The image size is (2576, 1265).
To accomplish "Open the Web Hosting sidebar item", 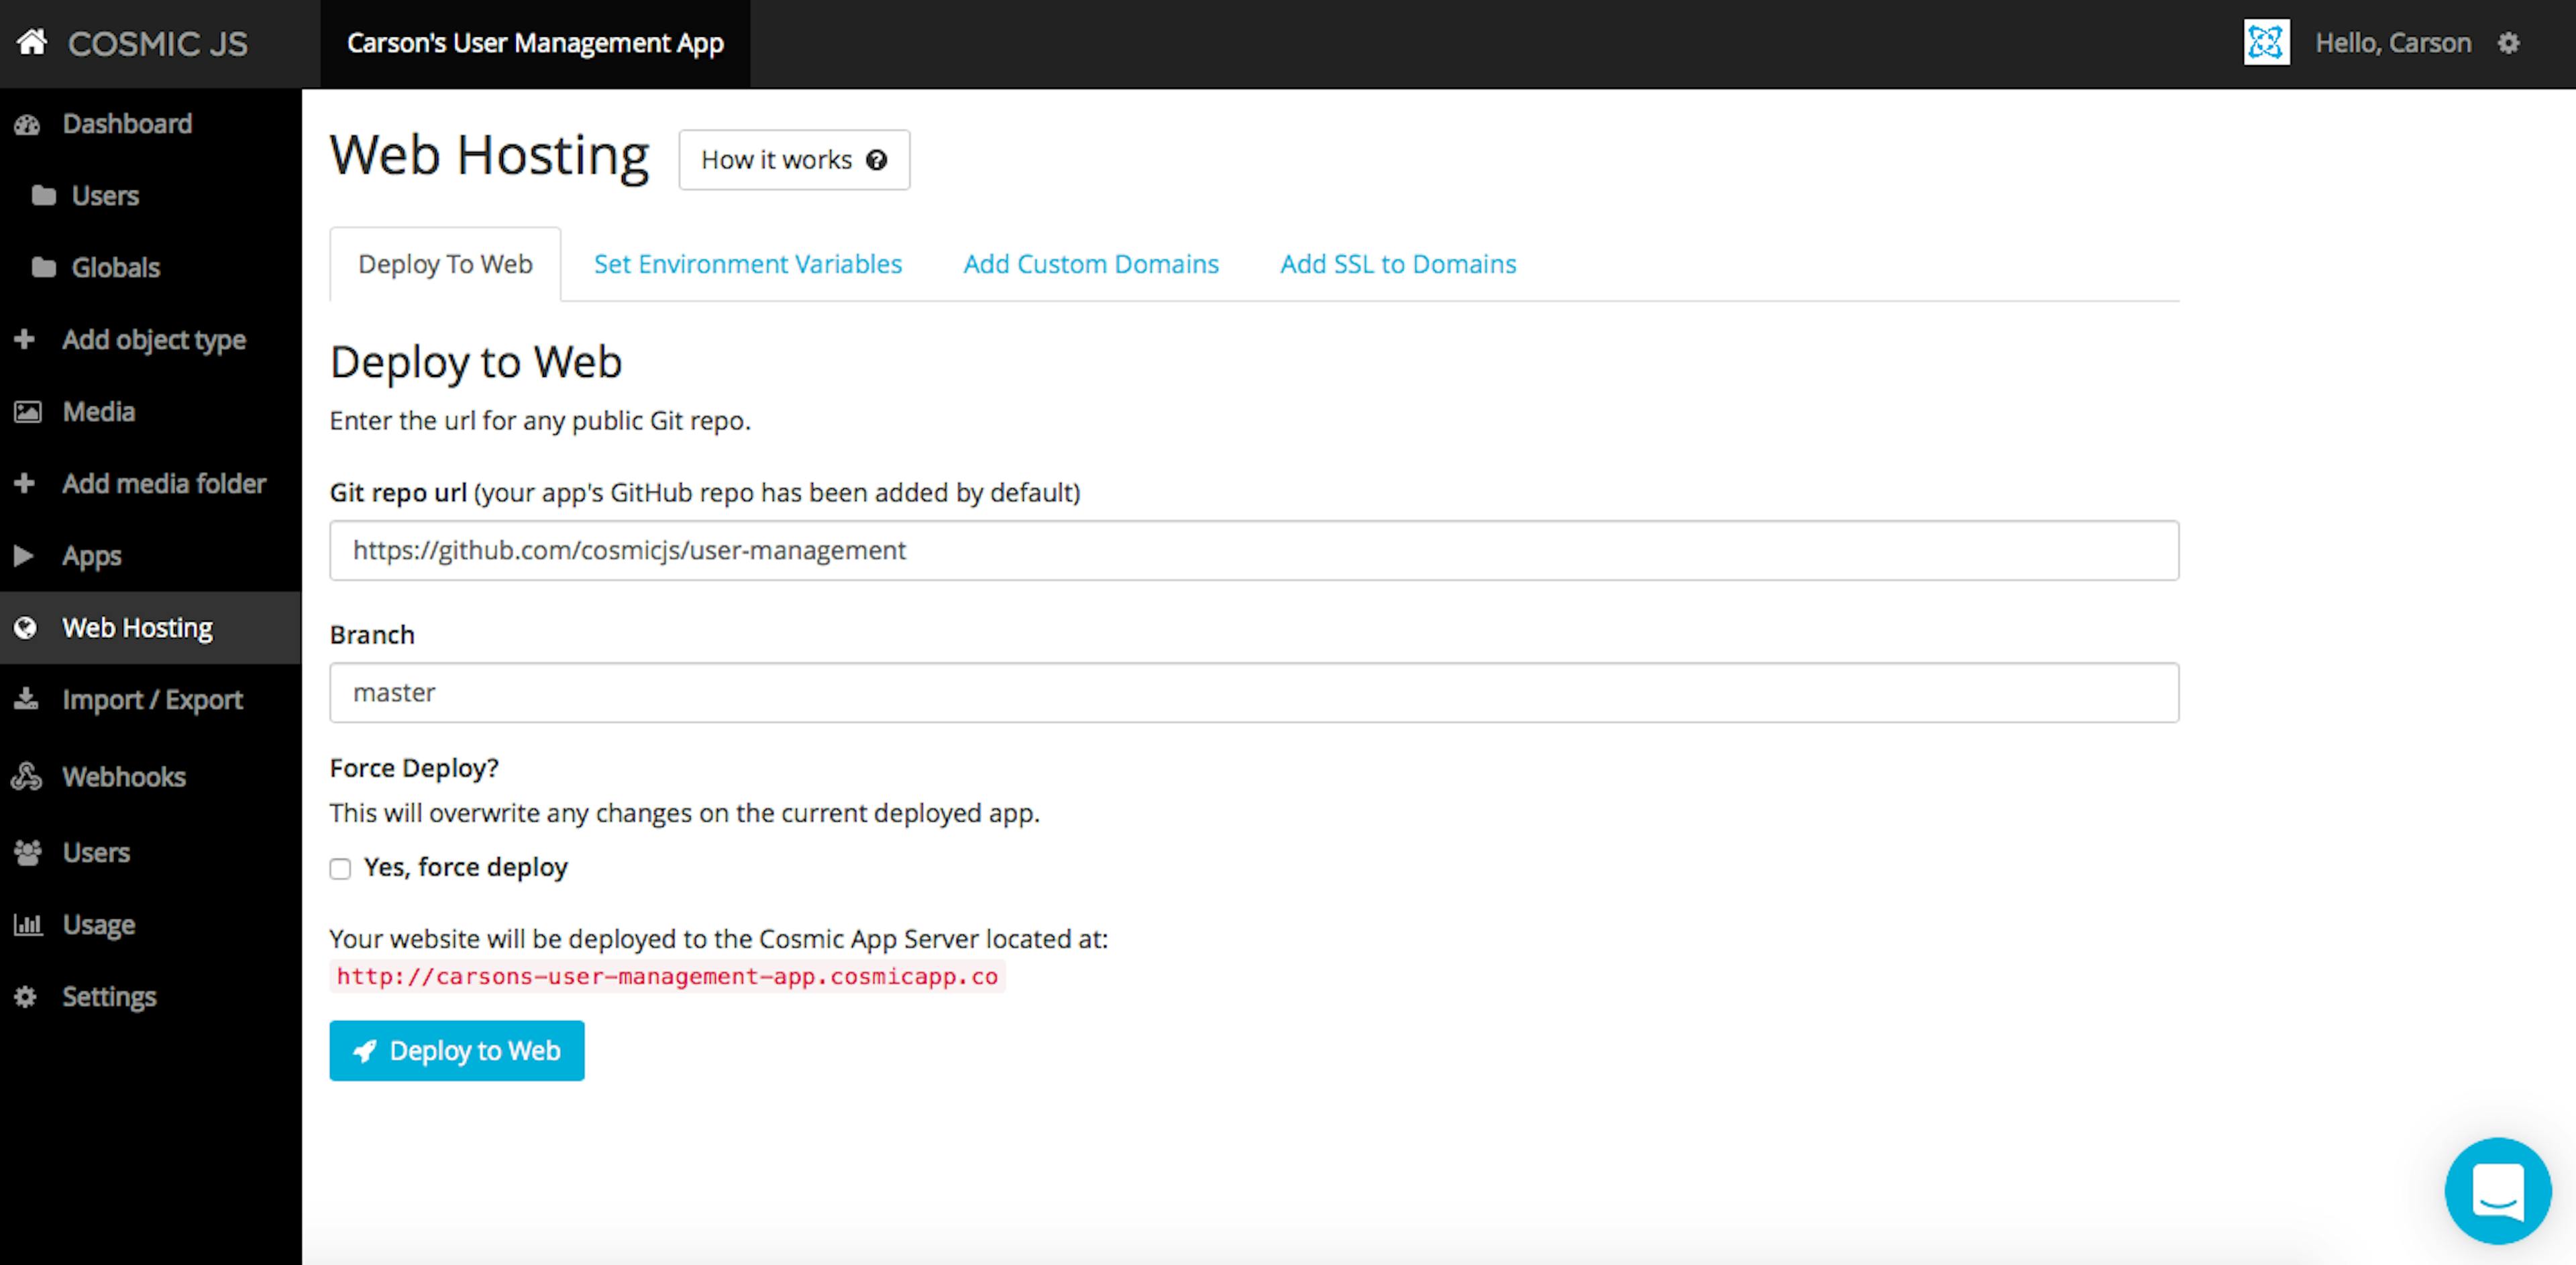I will (x=150, y=627).
